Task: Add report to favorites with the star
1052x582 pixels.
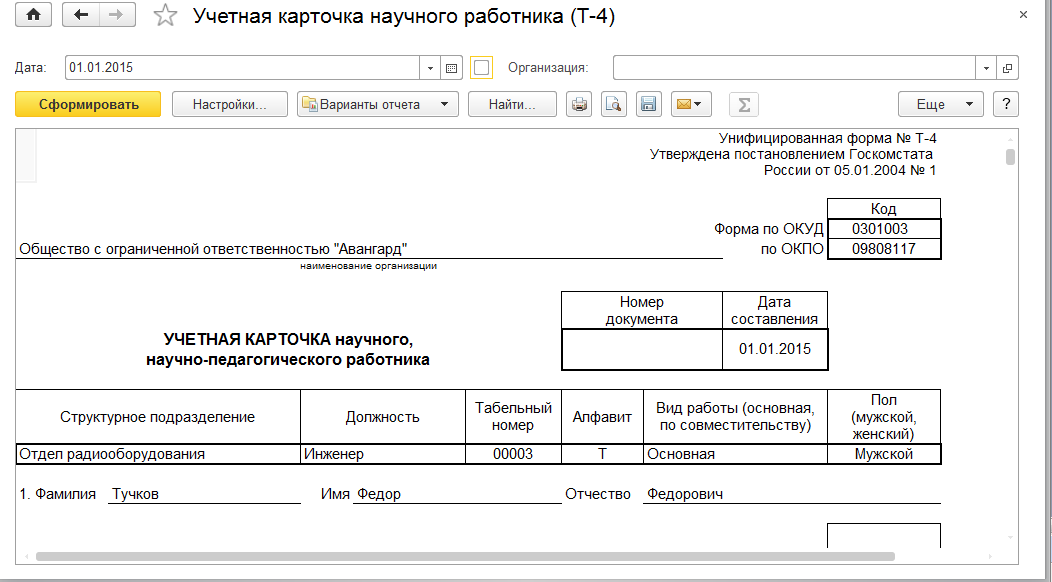Action: point(165,15)
